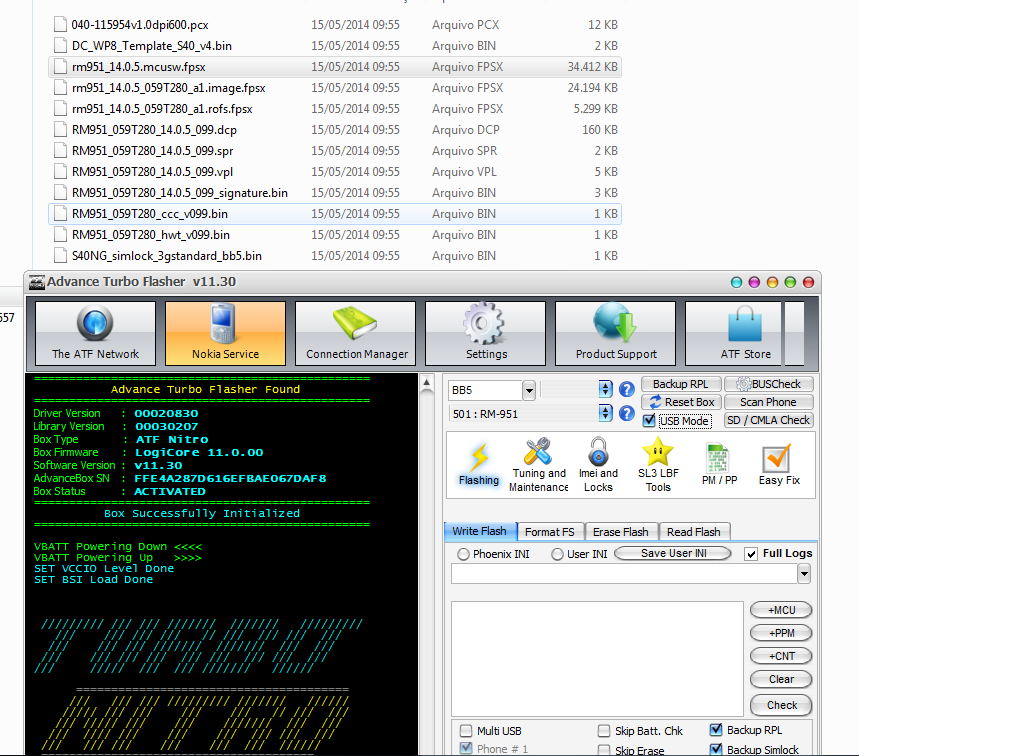The image size is (1017, 756).
Task: Select the Easy Fix tool
Action: pos(778,465)
